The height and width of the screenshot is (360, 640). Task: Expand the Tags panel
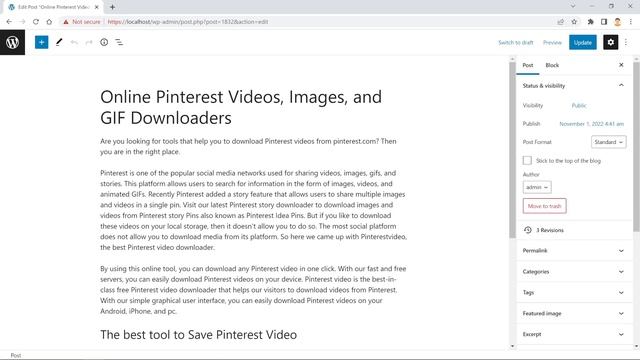pos(573,292)
